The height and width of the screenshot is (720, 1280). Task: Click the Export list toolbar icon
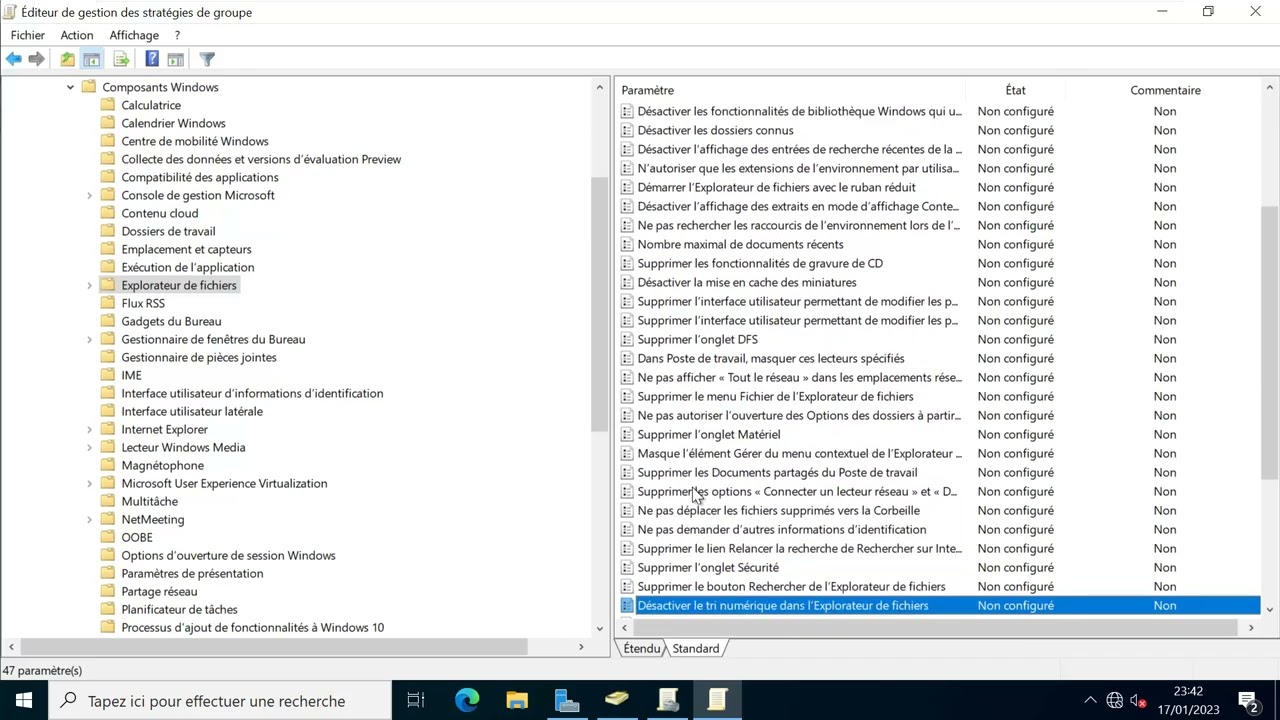[x=121, y=59]
